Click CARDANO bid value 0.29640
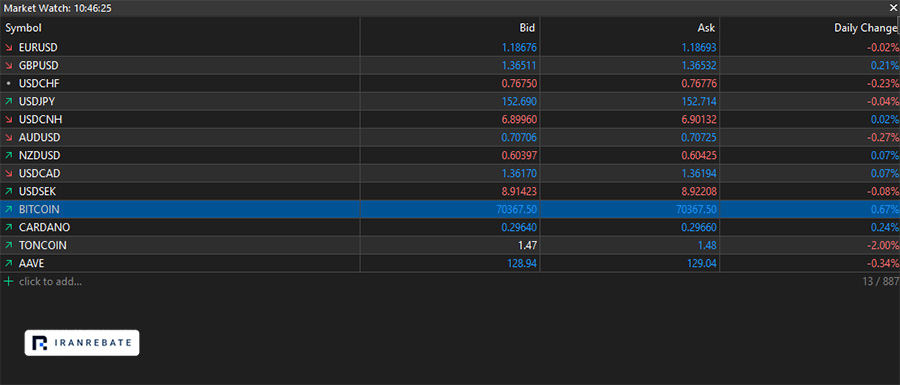Image resolution: width=900 pixels, height=385 pixels. point(519,228)
